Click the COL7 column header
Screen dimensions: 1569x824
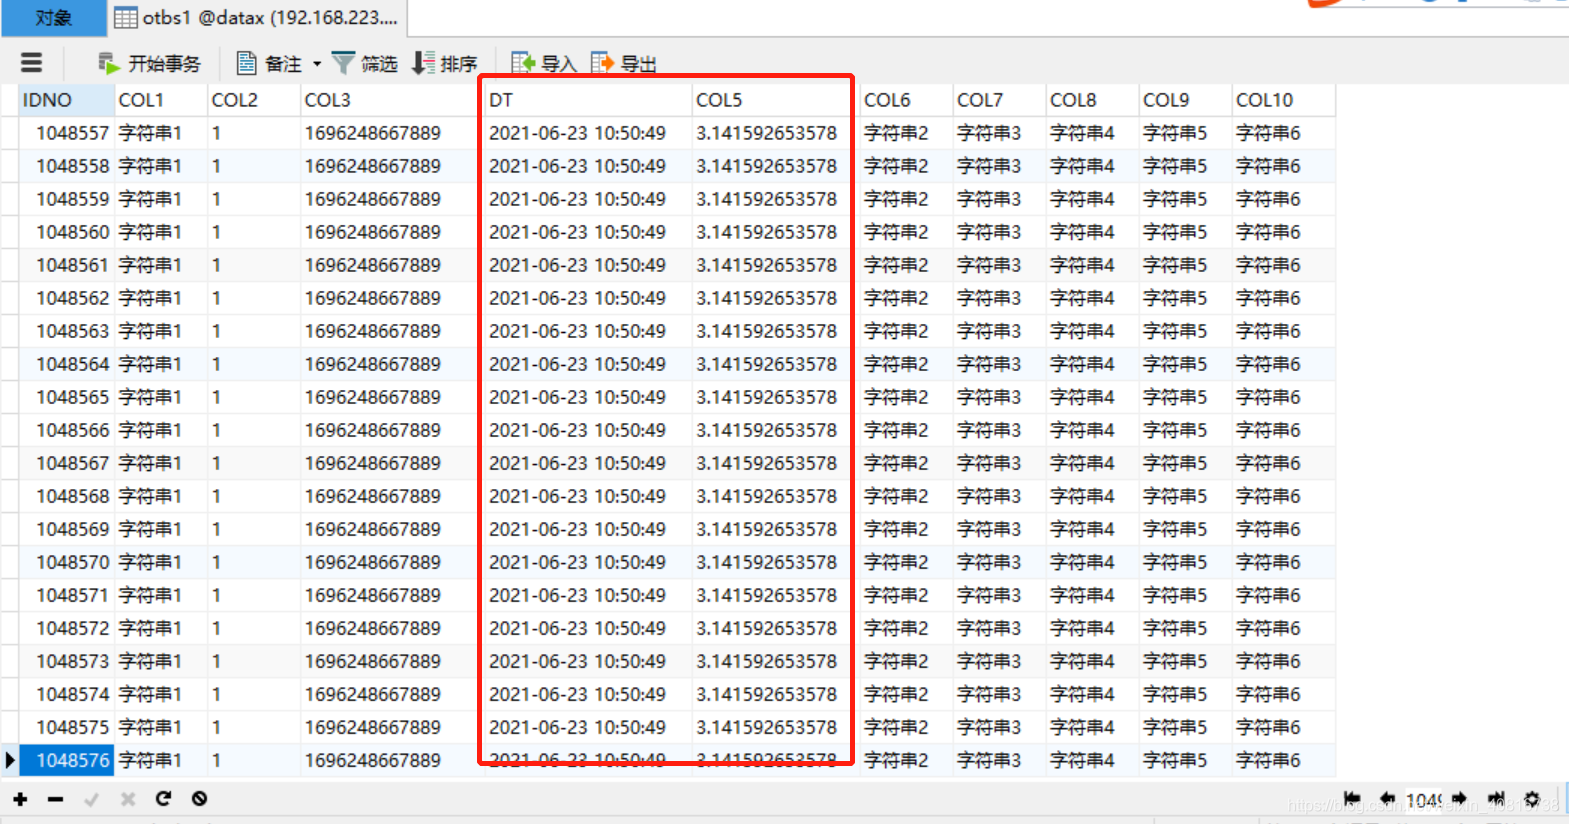(998, 100)
